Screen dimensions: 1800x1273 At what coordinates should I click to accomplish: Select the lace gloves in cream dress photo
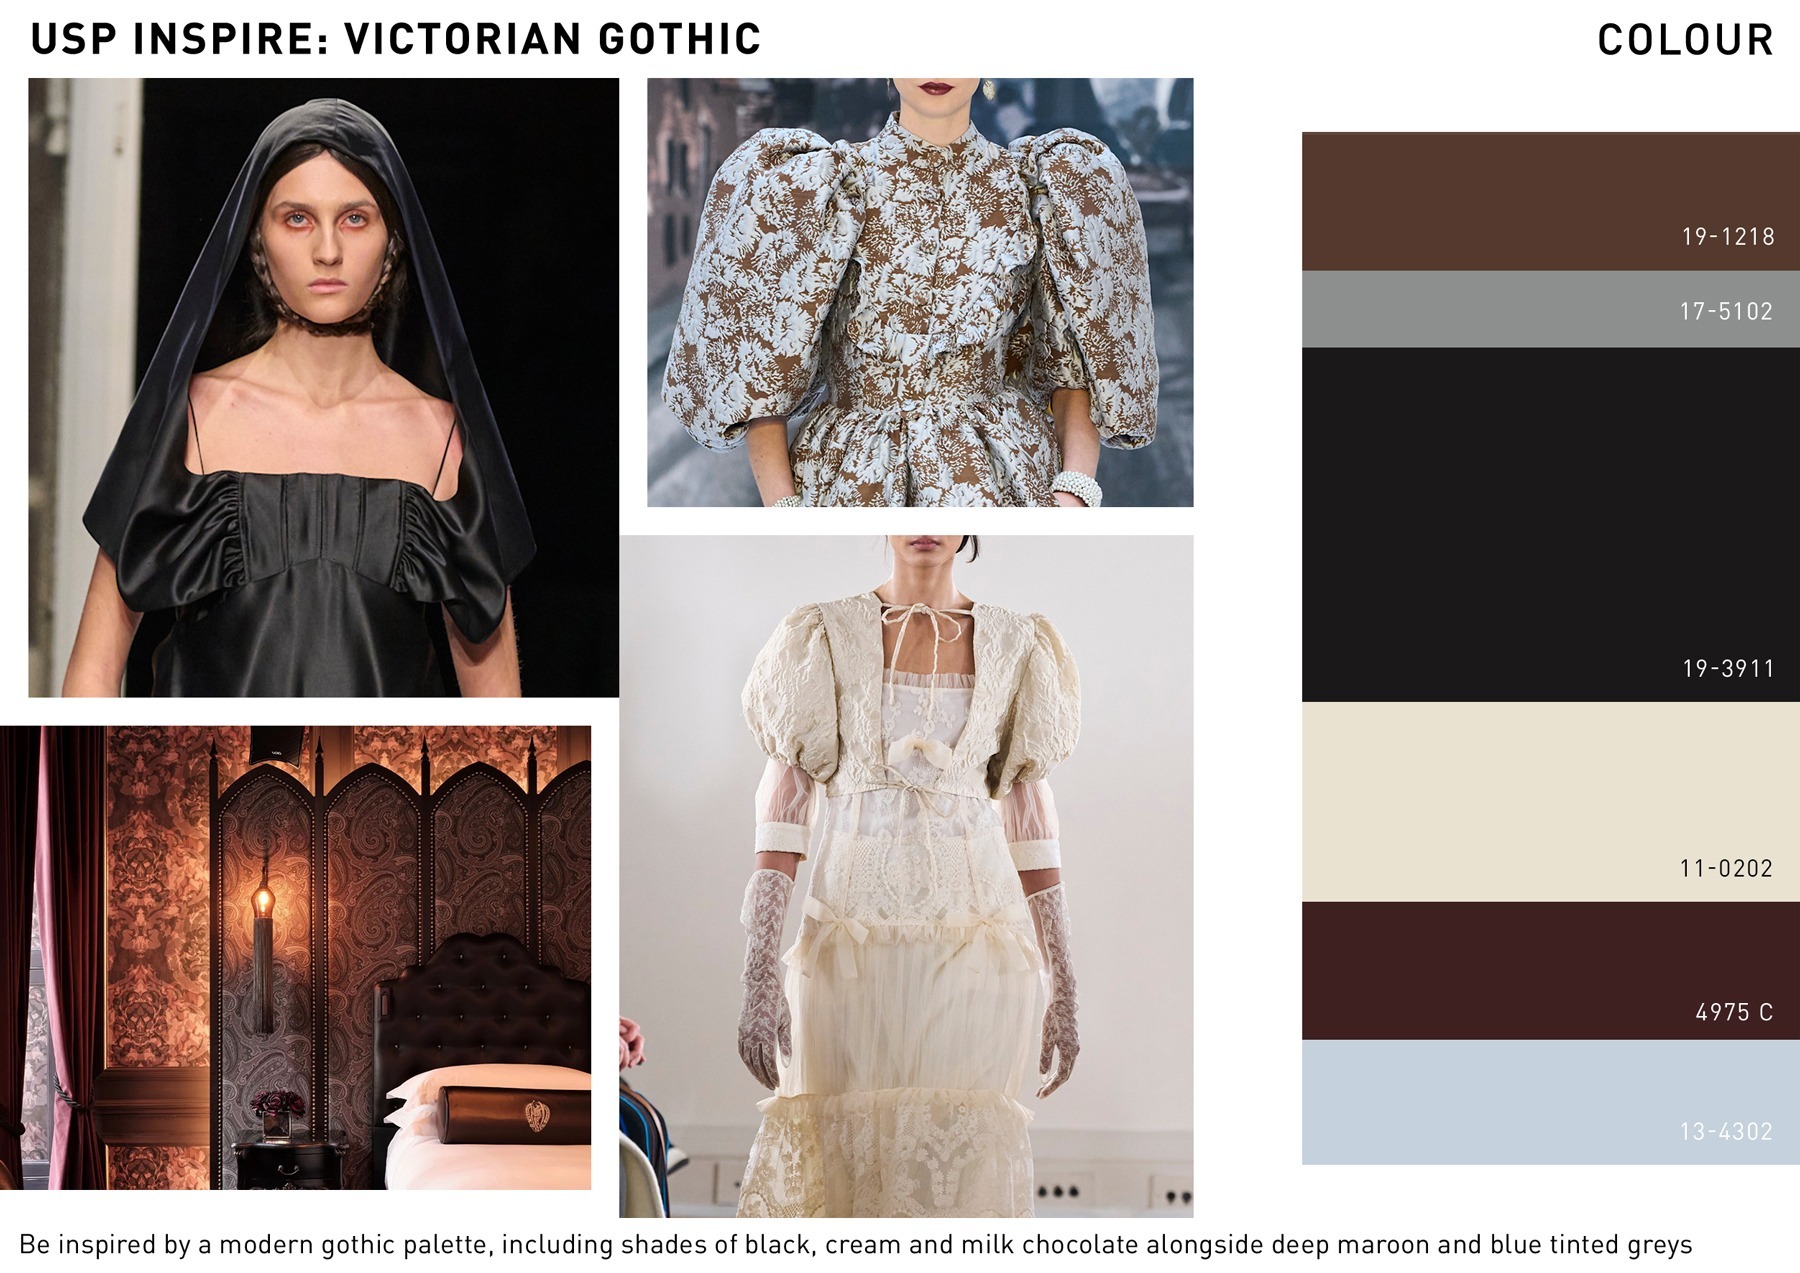click(766, 978)
